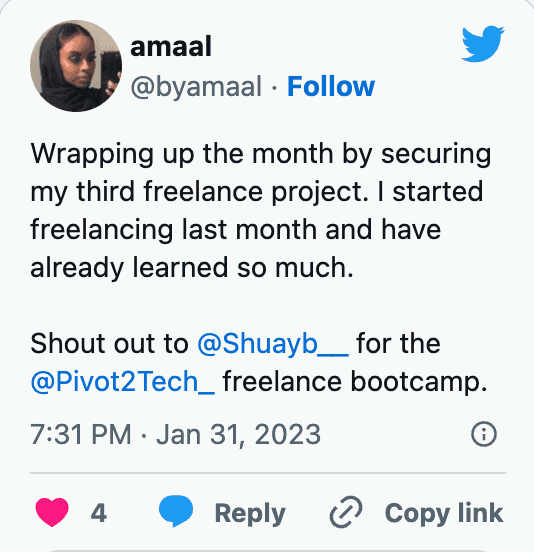
Task: Click the Jan 31, 2023 date
Action: (238, 434)
